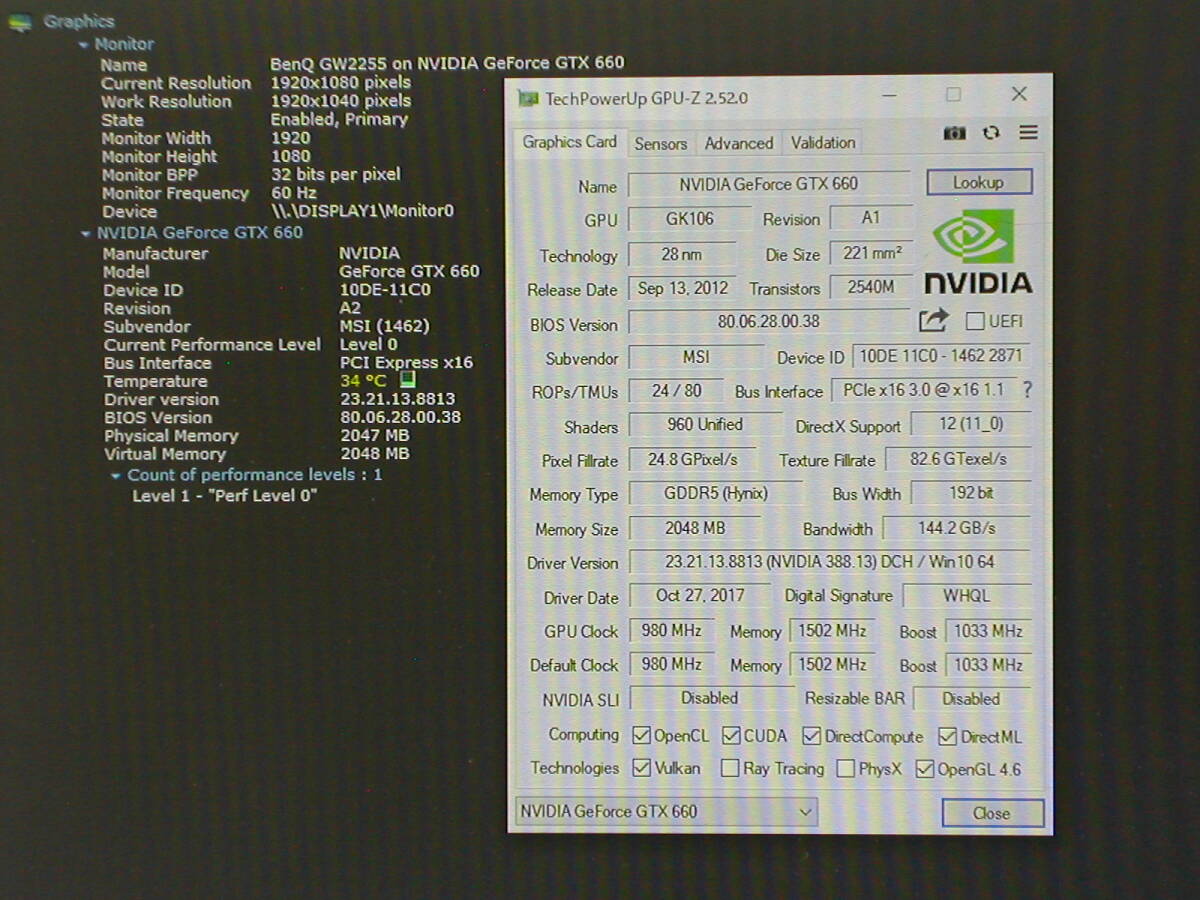
Task: Collapse Count of performance levels node
Action: [116, 476]
